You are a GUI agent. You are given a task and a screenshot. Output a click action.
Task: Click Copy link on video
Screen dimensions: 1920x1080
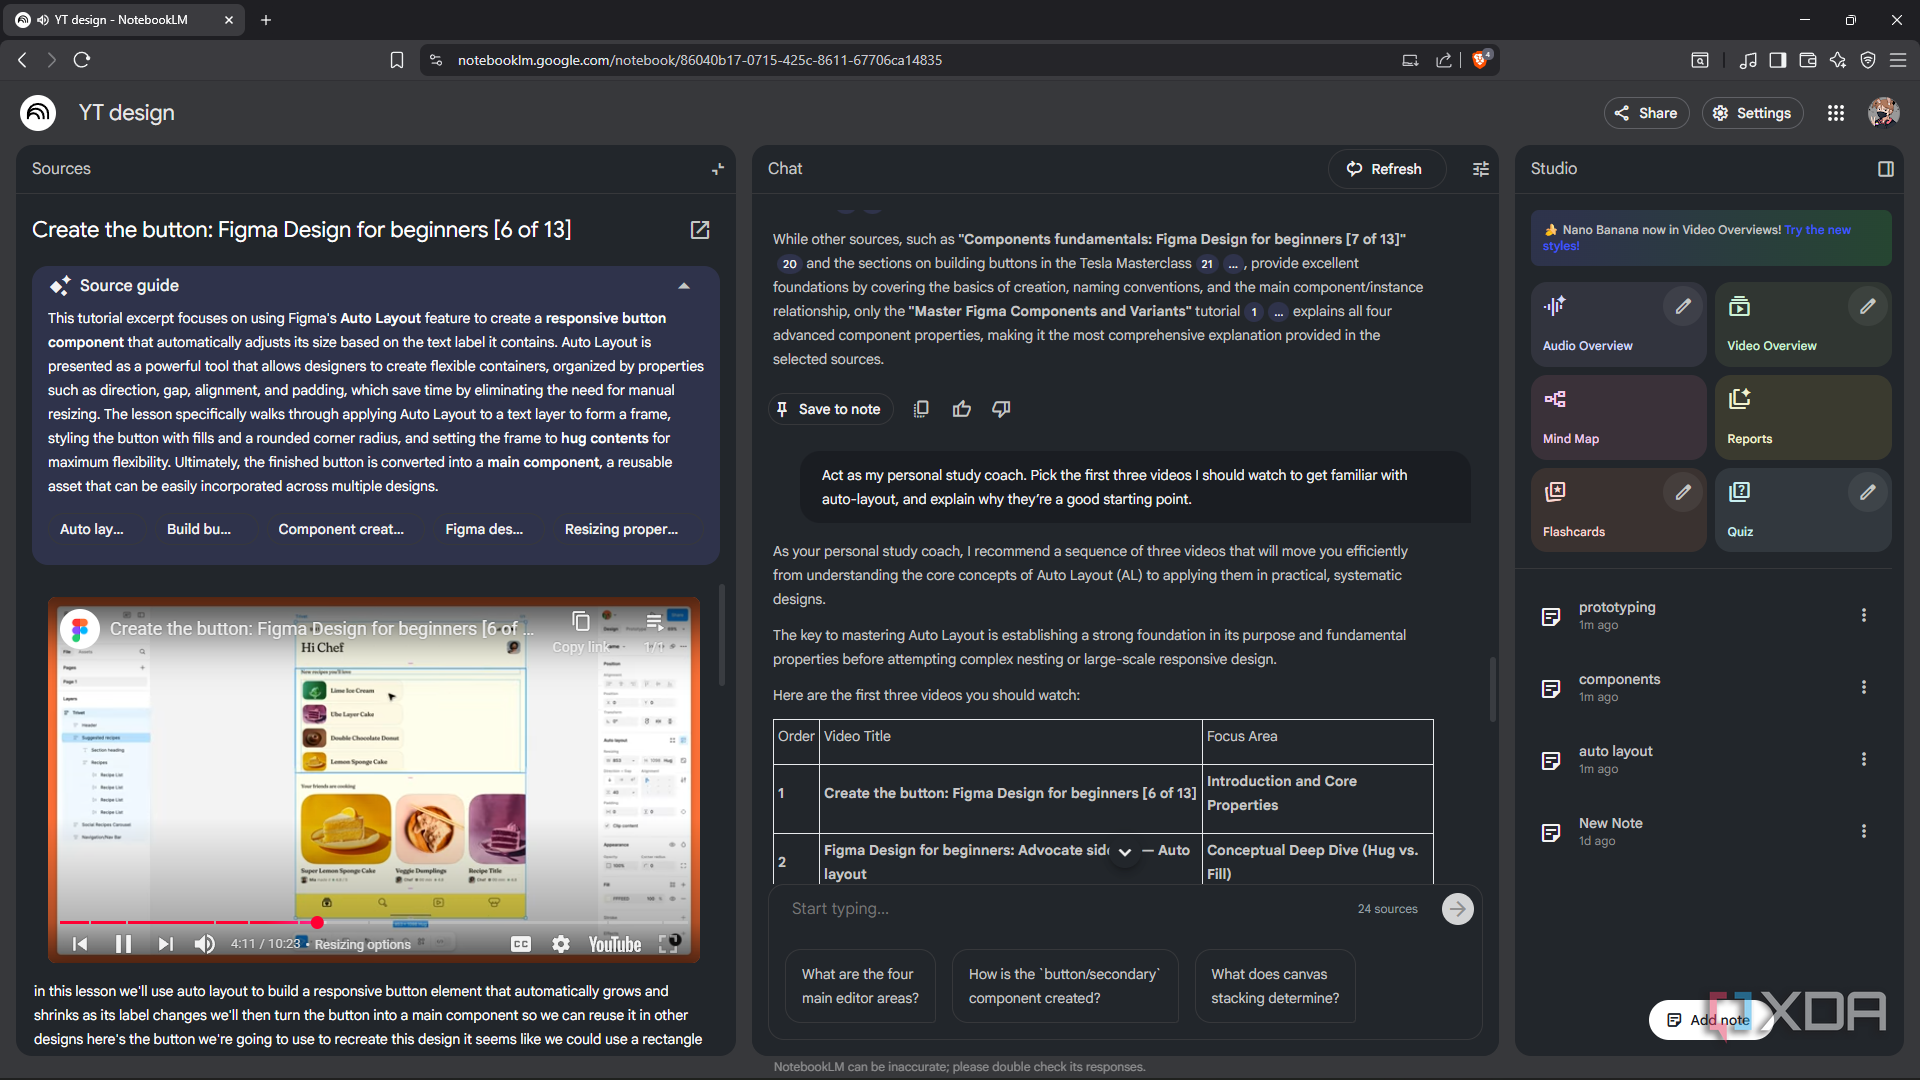pyautogui.click(x=581, y=631)
